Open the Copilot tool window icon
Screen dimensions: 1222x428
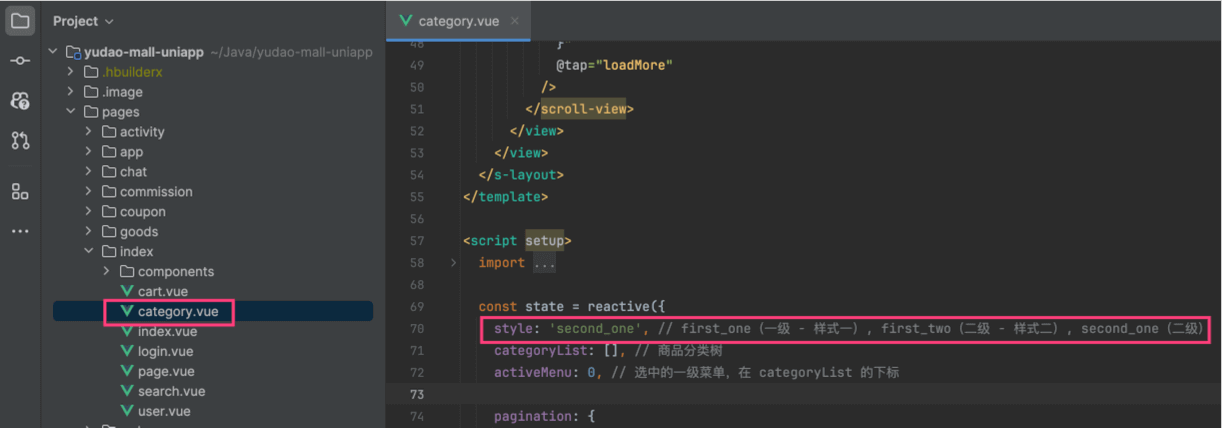tap(20, 101)
